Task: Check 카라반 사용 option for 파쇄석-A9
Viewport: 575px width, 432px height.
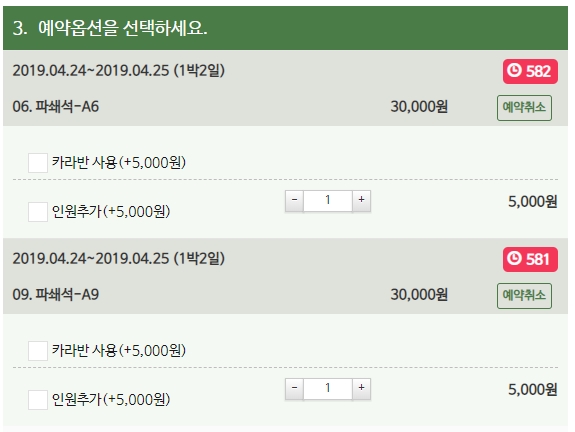Action: pos(38,351)
